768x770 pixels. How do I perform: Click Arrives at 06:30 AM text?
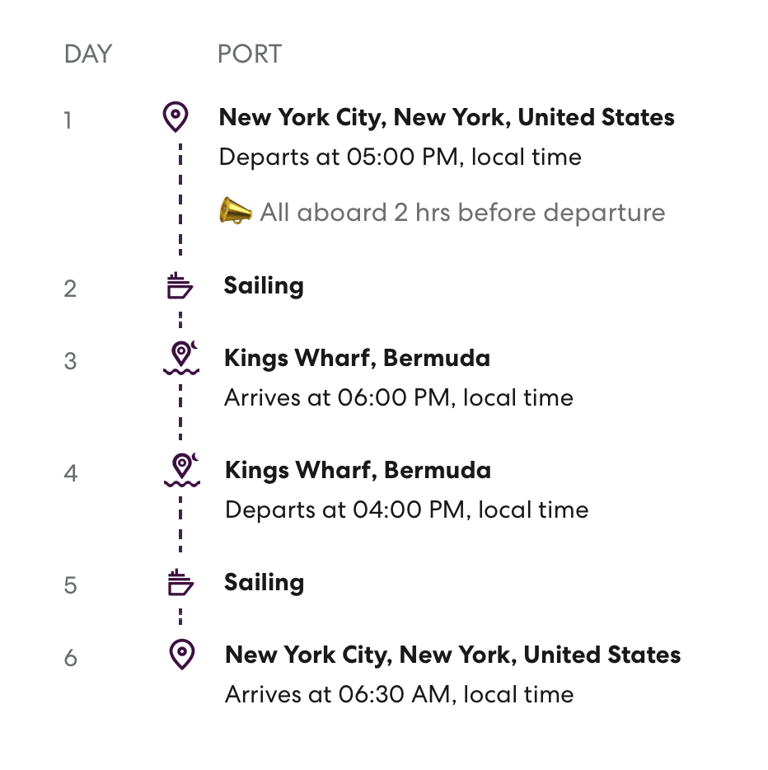399,694
